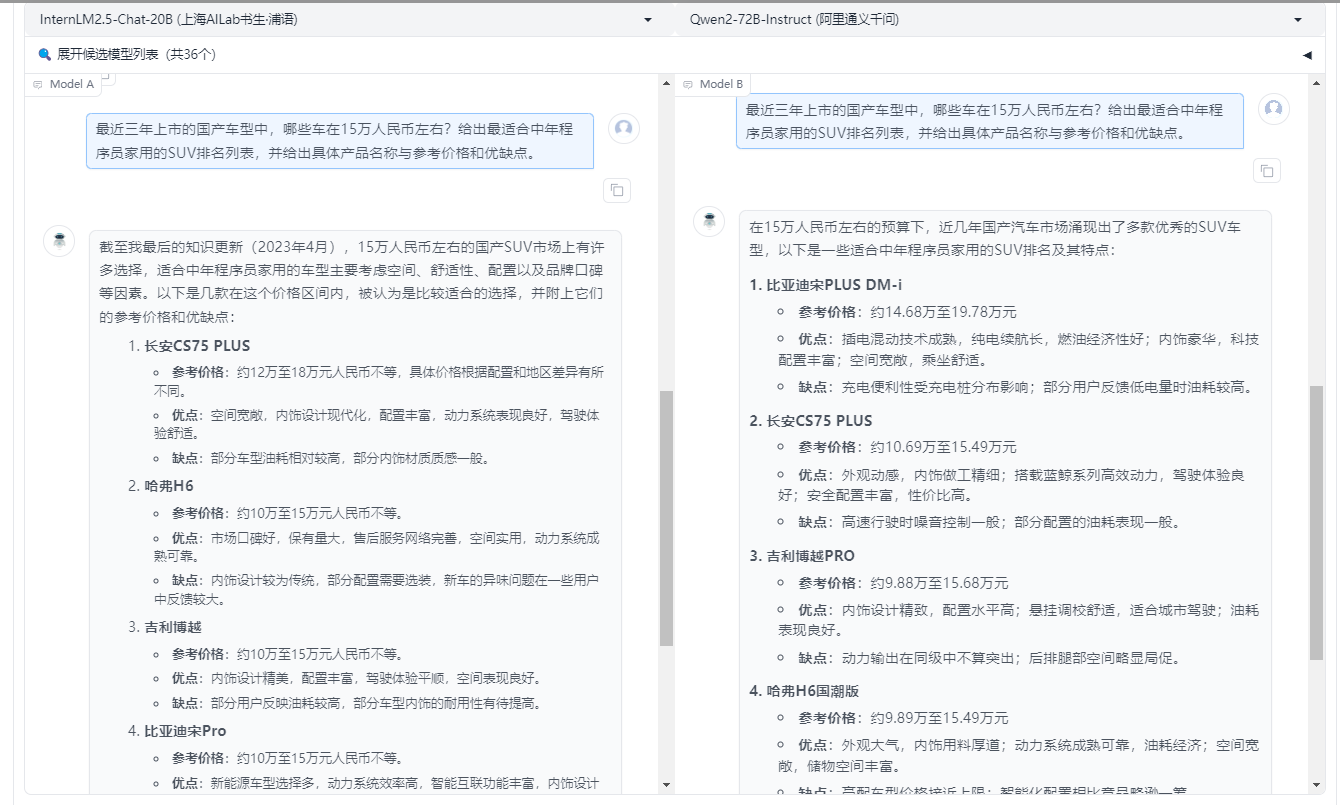This screenshot has height=805, width=1340.
Task: Click the user question bubble in Model B
Action: 990,121
